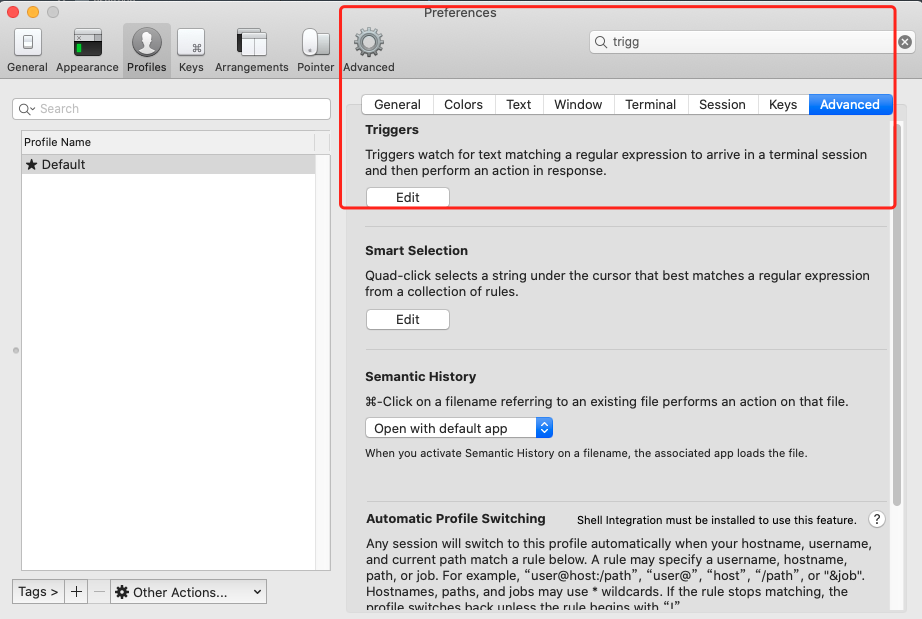Viewport: 922px width, 619px height.
Task: Switch to the Pointer preferences pane
Action: coord(315,50)
